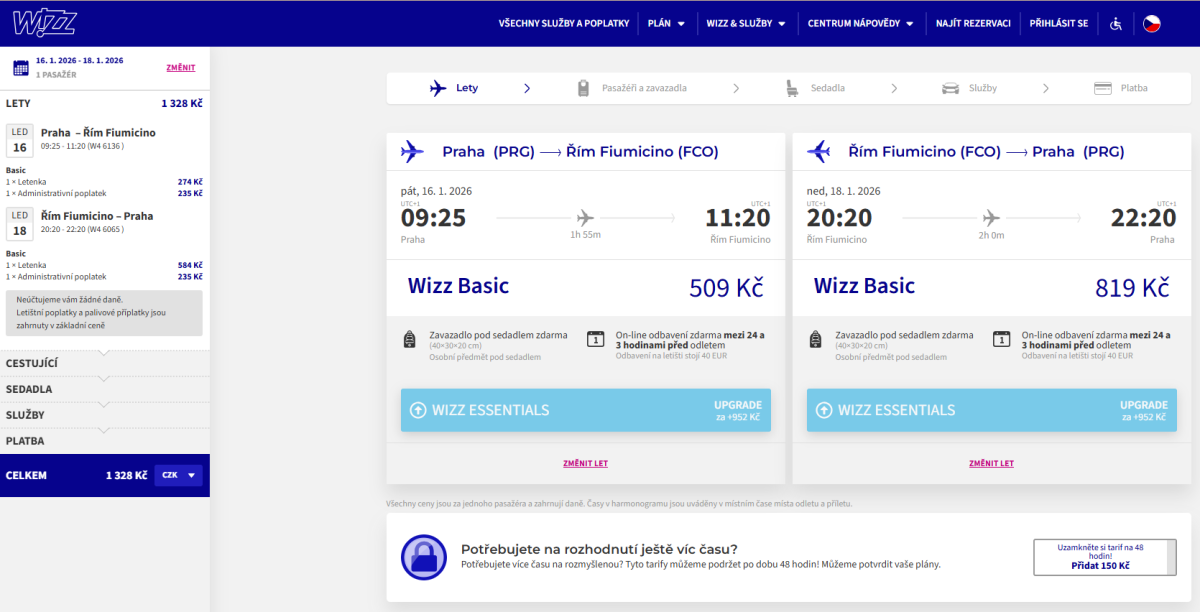Click ZMĚNIT LET under the Praha departure flight
Image resolution: width=1200 pixels, height=612 pixels.
click(x=585, y=464)
